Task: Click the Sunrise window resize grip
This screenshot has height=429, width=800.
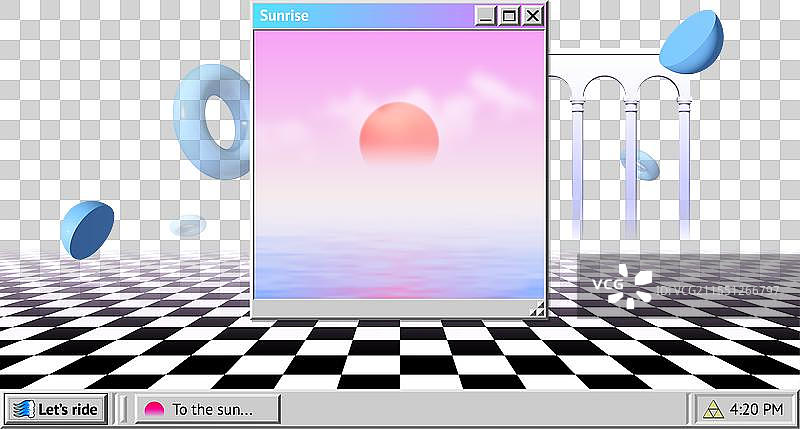Action: pos(537,310)
